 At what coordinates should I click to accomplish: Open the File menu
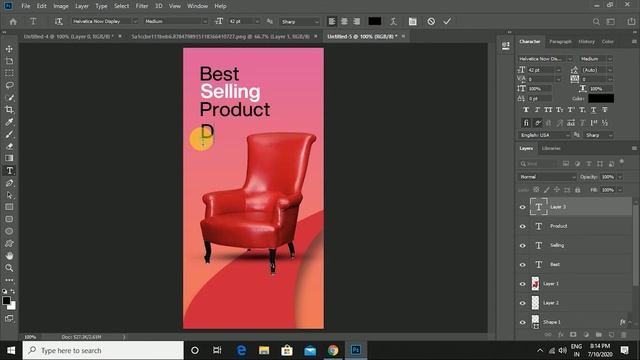click(26, 6)
